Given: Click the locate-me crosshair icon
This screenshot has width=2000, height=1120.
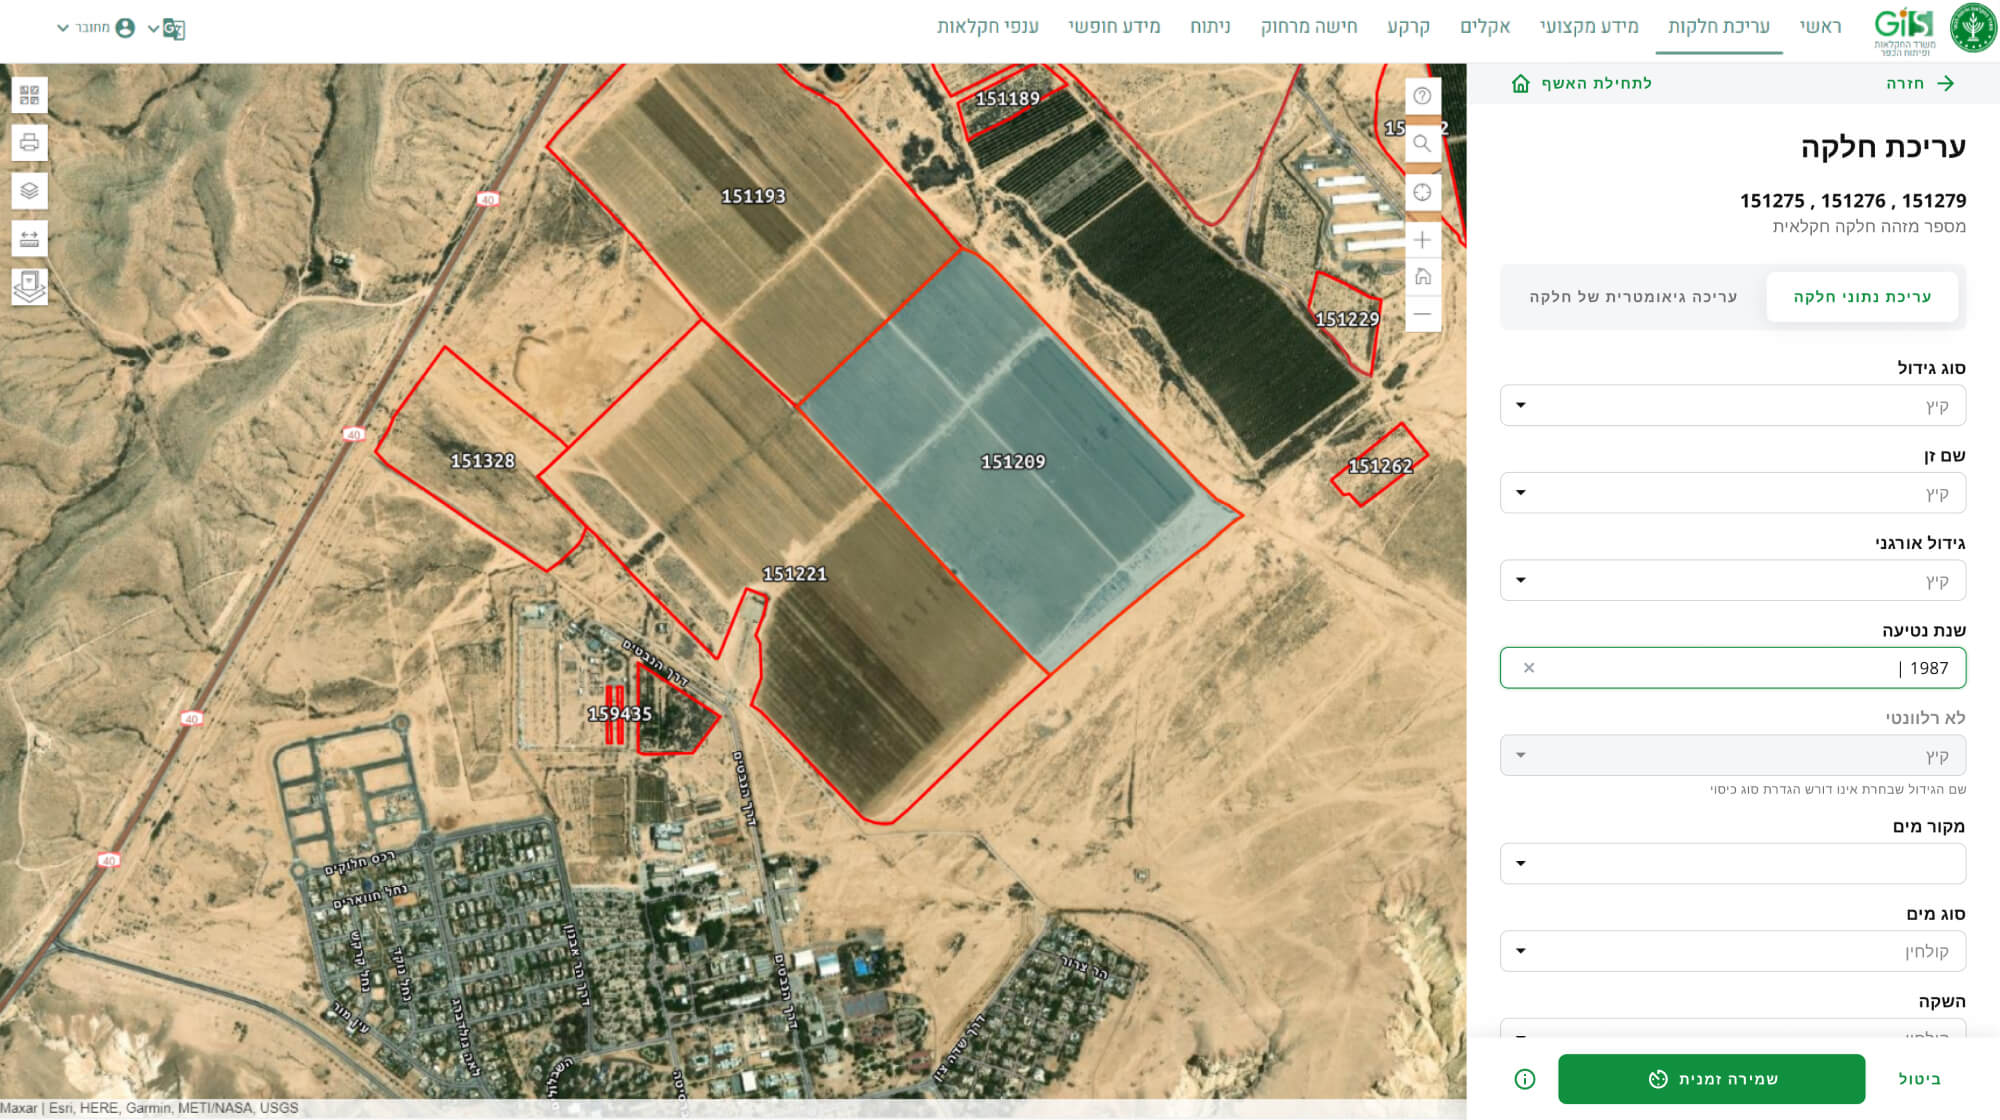Looking at the screenshot, I should point(1422,192).
